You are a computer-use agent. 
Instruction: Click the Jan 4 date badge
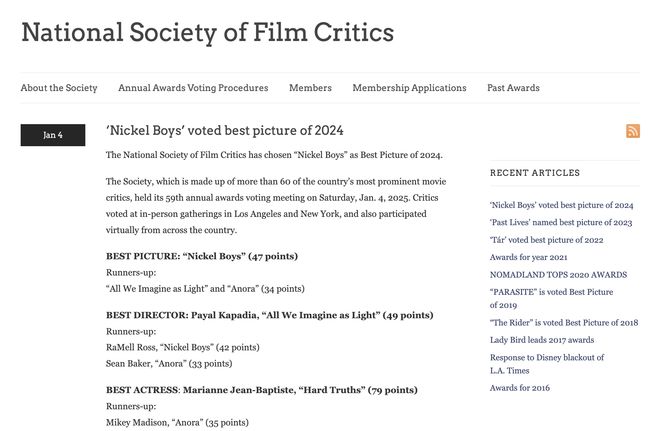pyautogui.click(x=53, y=135)
